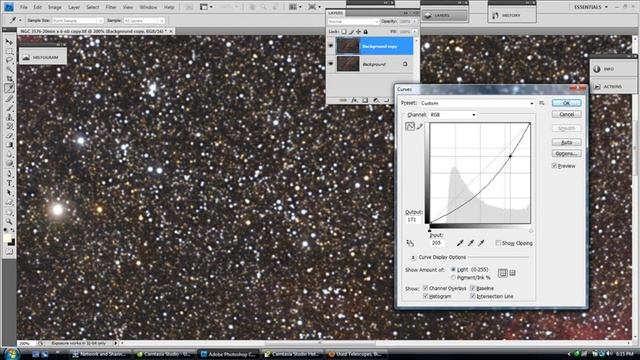Open the Window menu
Viewport: 640px width, 360px height.
click(x=148, y=7)
